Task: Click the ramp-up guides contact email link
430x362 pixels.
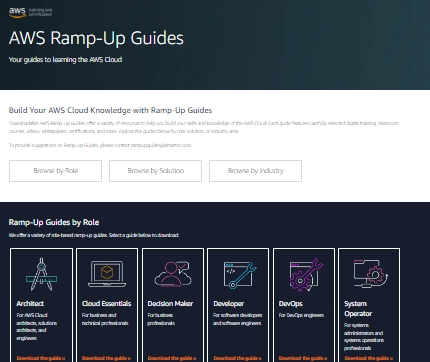Action: tap(161, 145)
